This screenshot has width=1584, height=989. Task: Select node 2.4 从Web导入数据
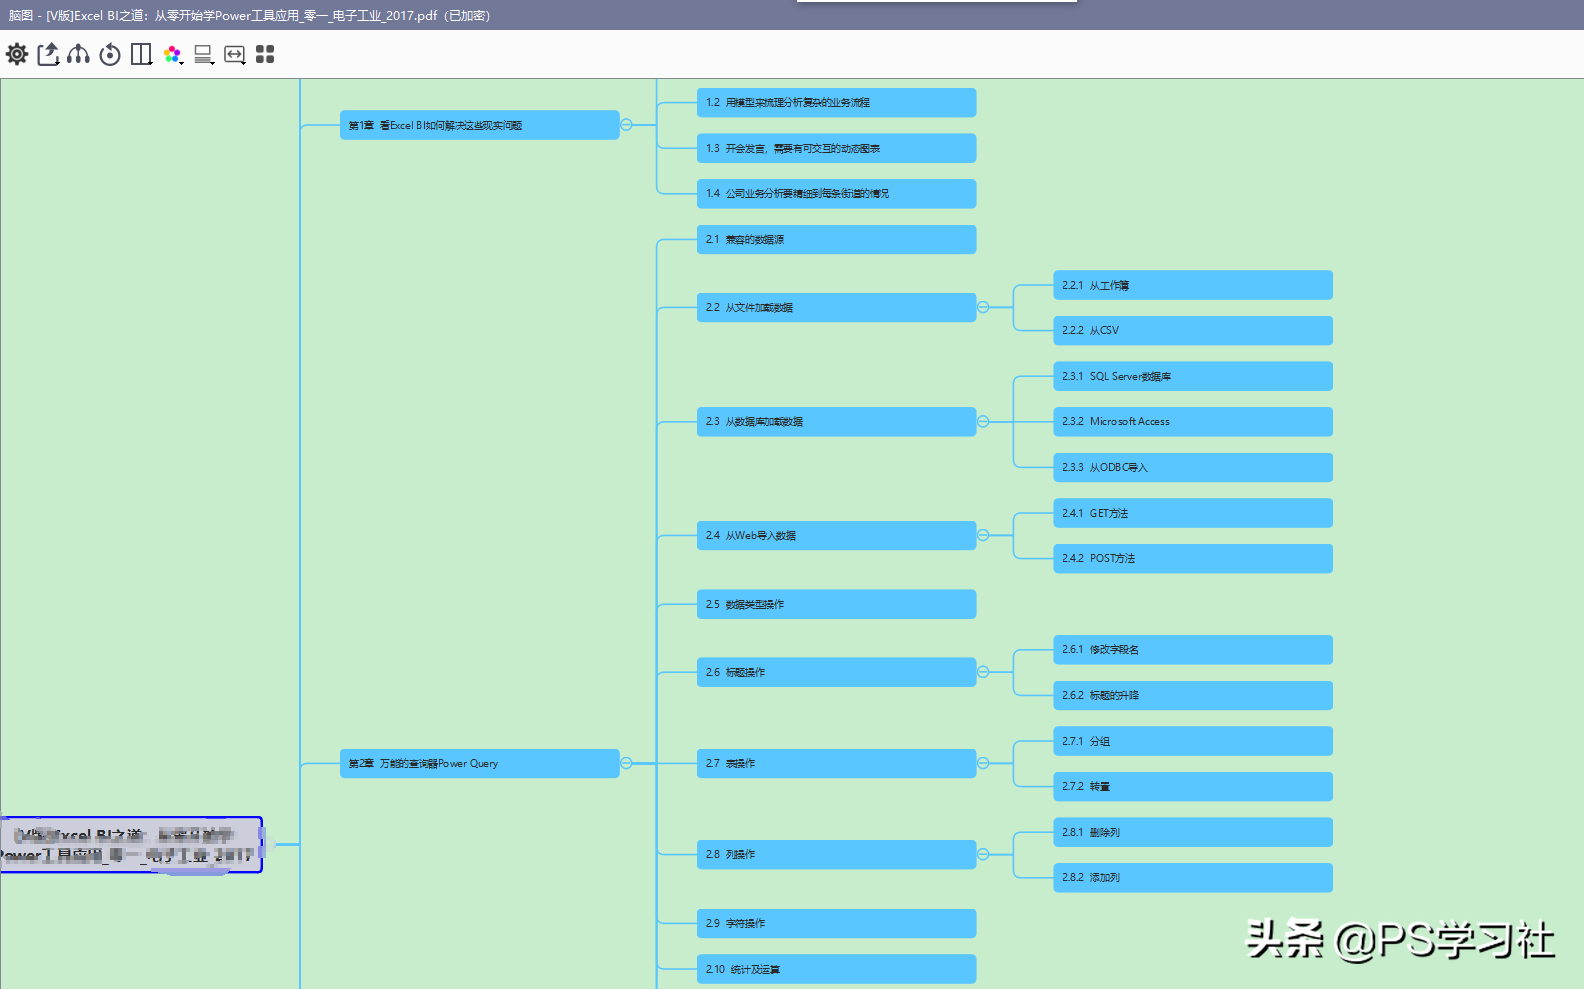click(837, 535)
